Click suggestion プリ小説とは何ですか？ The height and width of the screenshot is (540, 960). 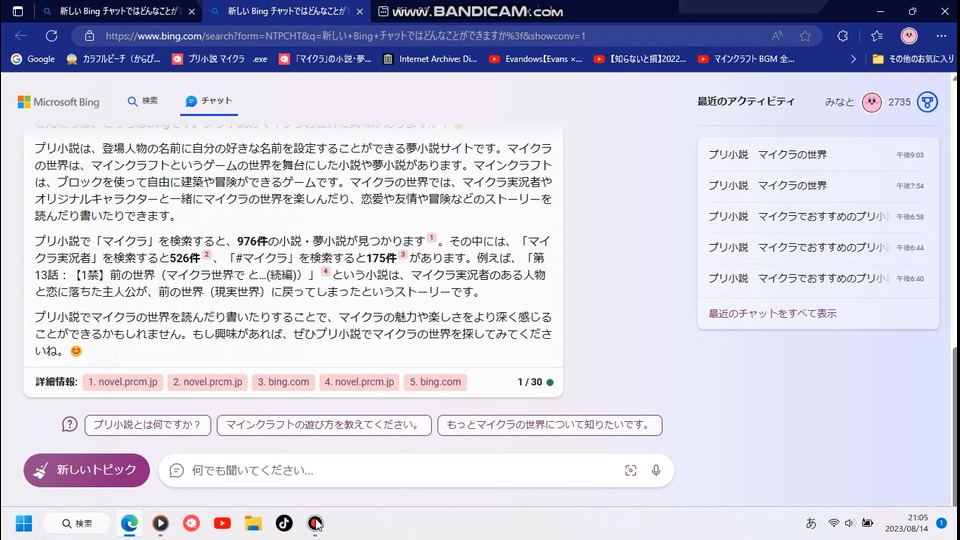148,425
